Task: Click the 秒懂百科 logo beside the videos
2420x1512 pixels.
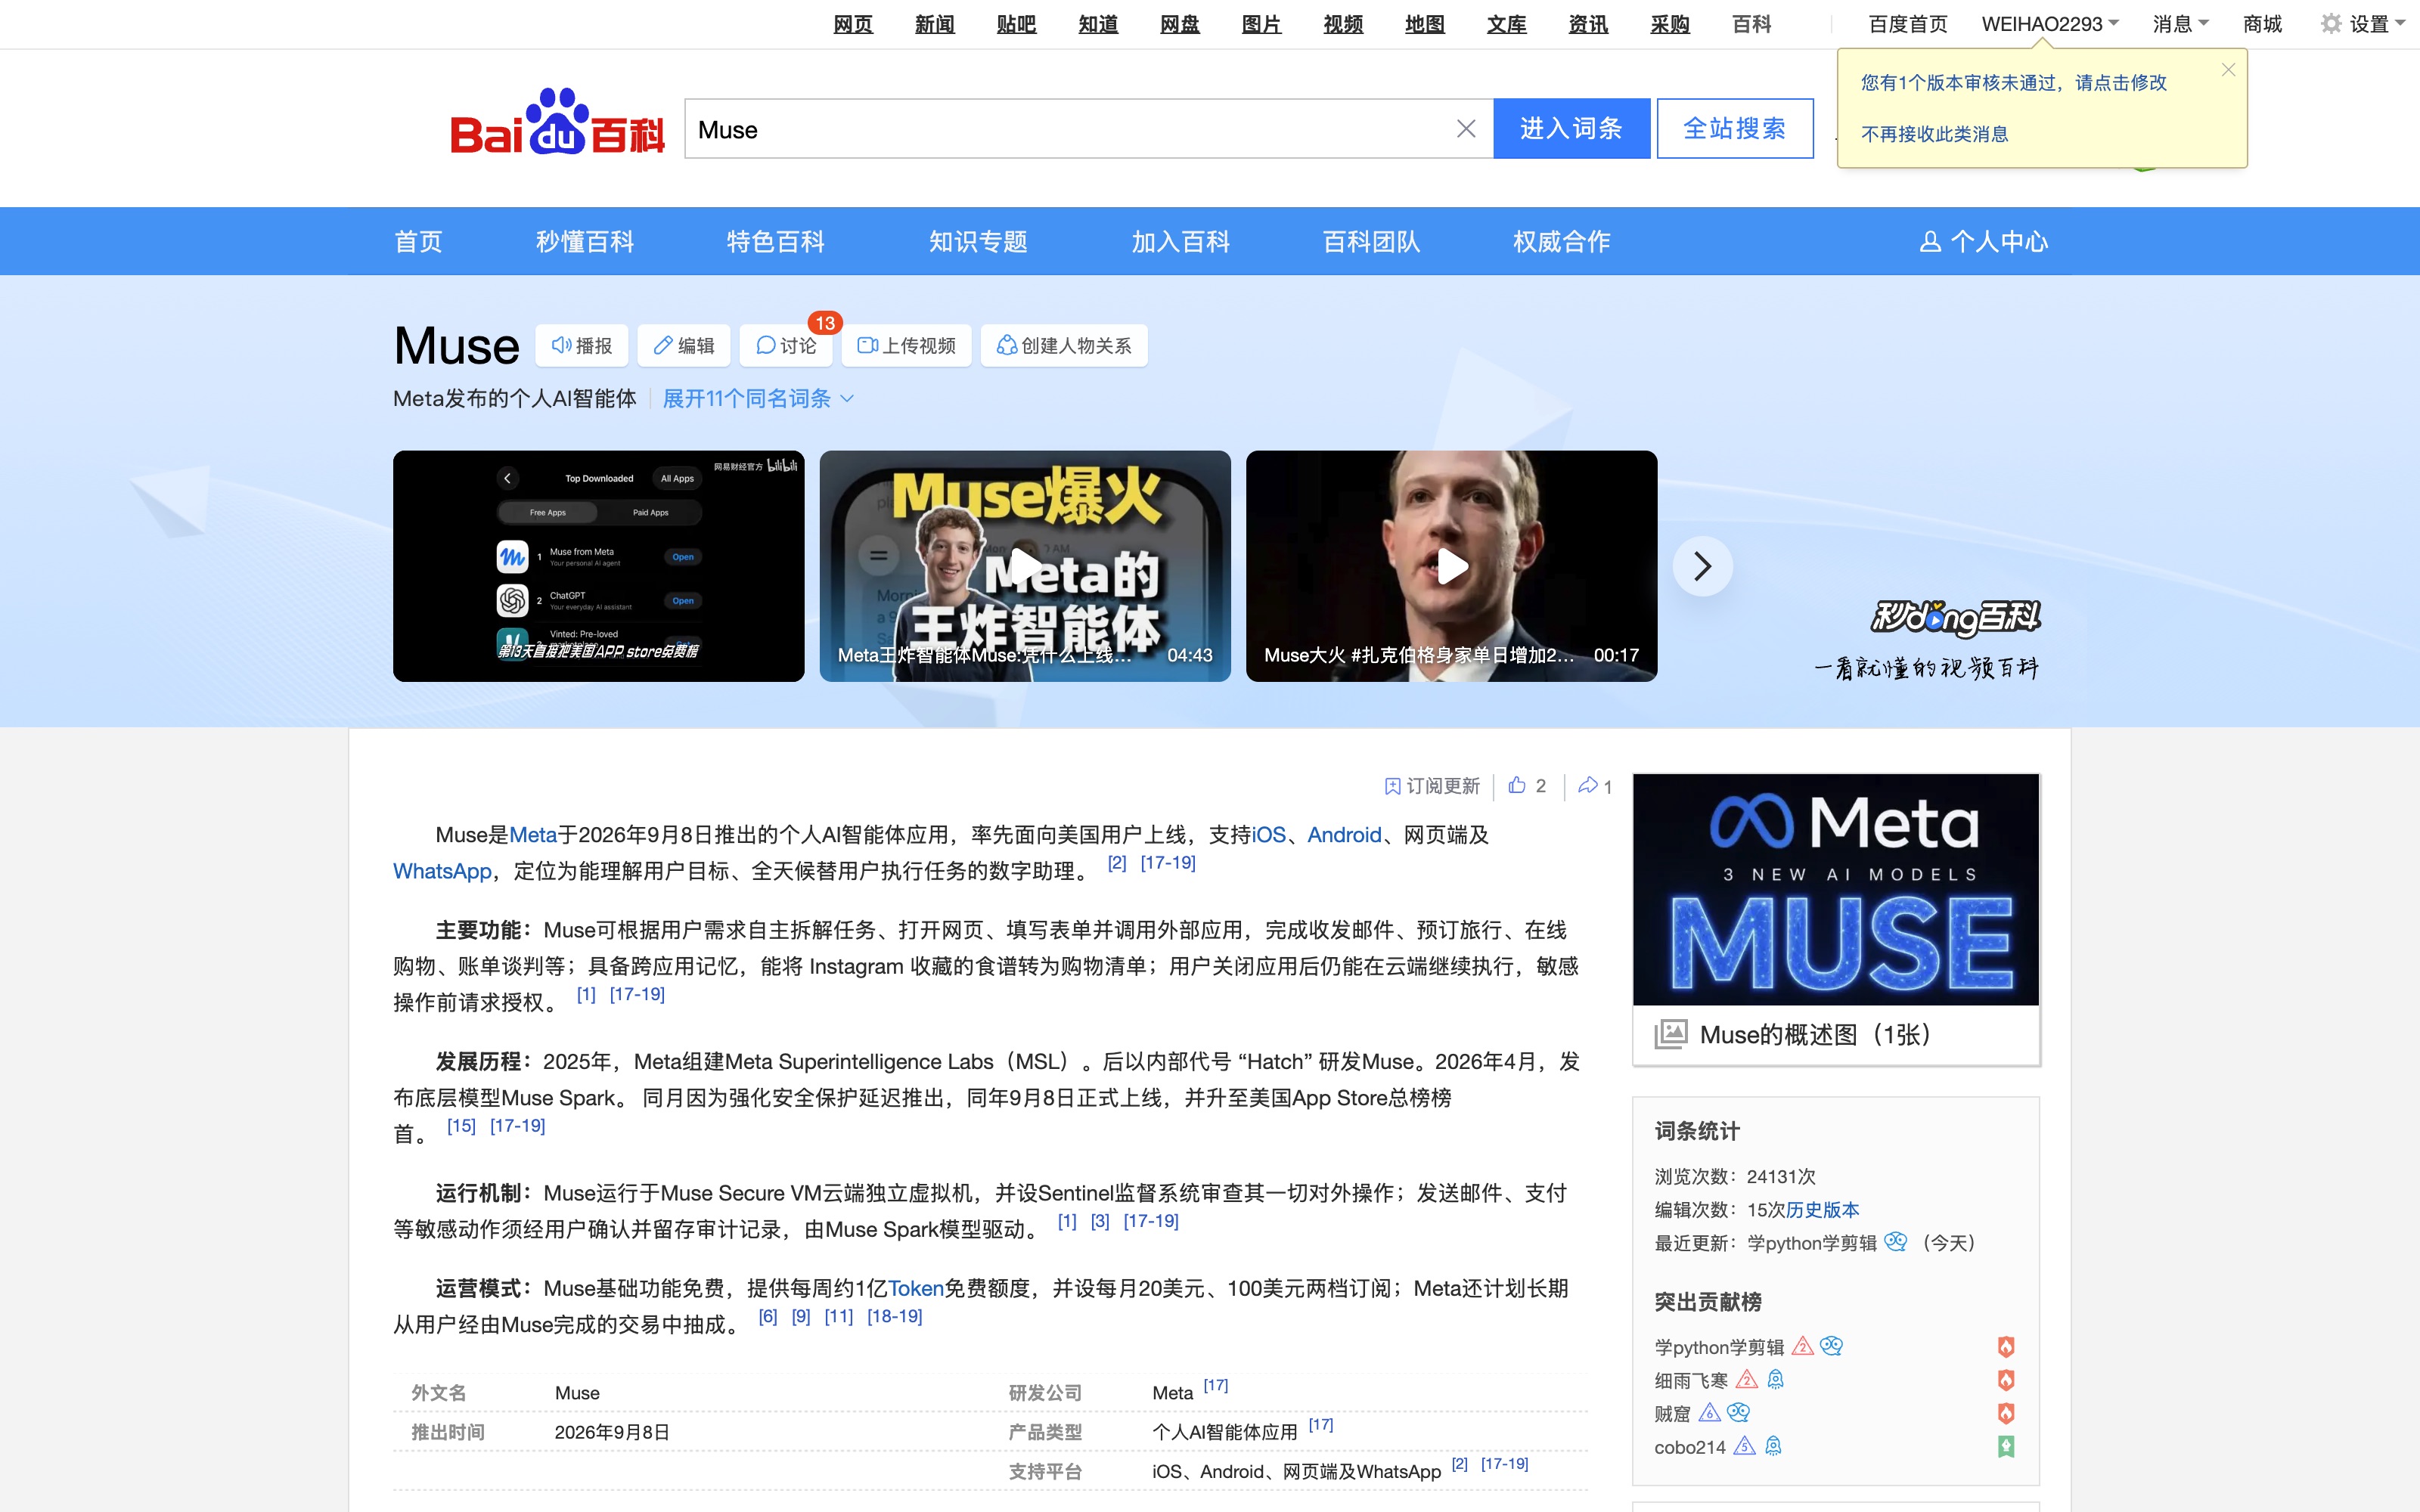Action: pos(1955,618)
